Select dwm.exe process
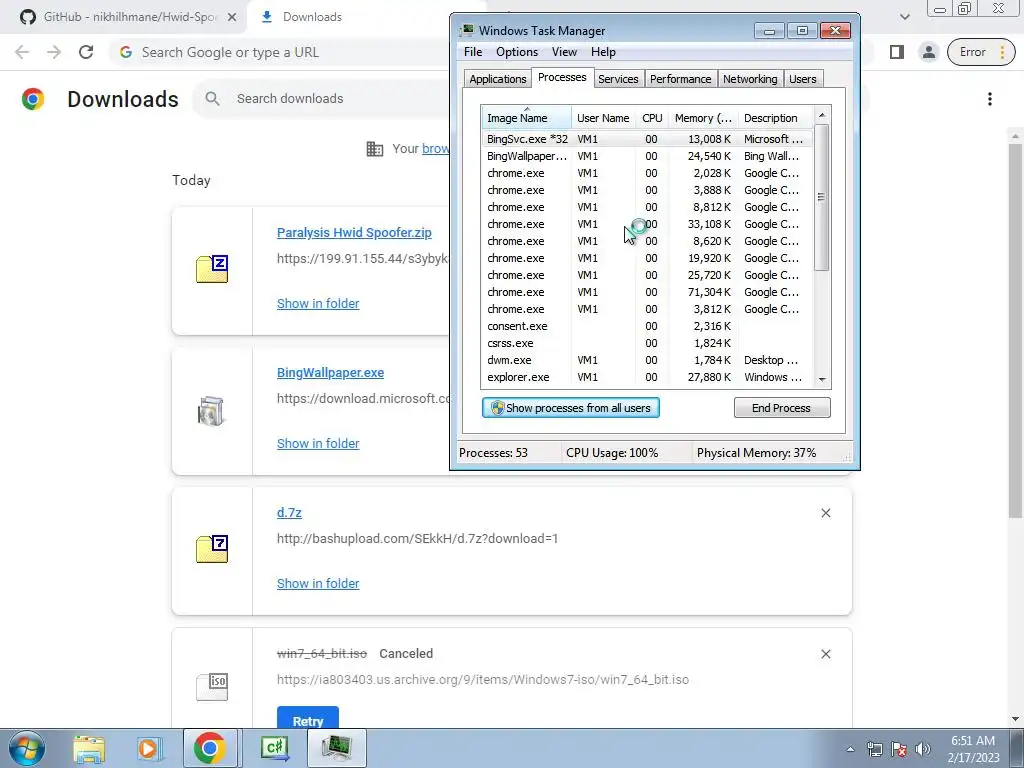 click(x=647, y=360)
